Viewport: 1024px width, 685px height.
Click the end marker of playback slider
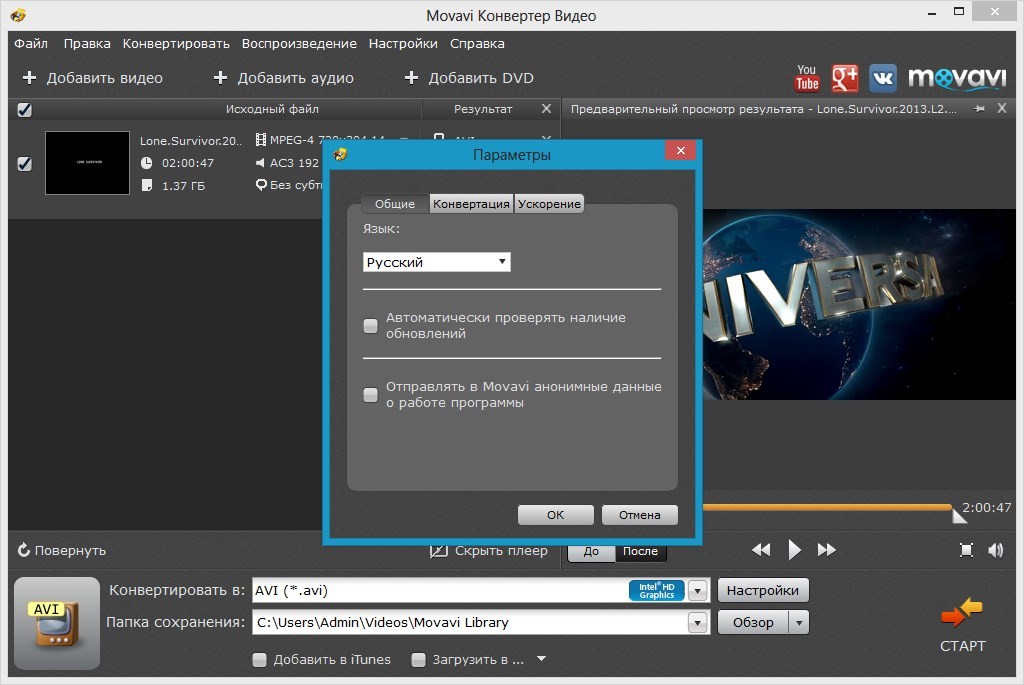(959, 514)
